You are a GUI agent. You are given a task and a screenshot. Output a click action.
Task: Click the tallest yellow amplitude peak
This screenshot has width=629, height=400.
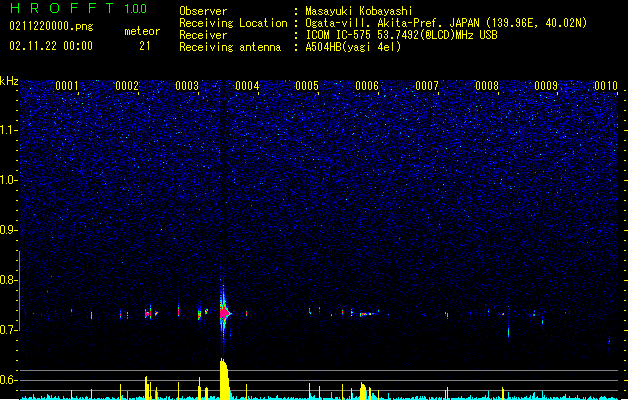[225, 379]
